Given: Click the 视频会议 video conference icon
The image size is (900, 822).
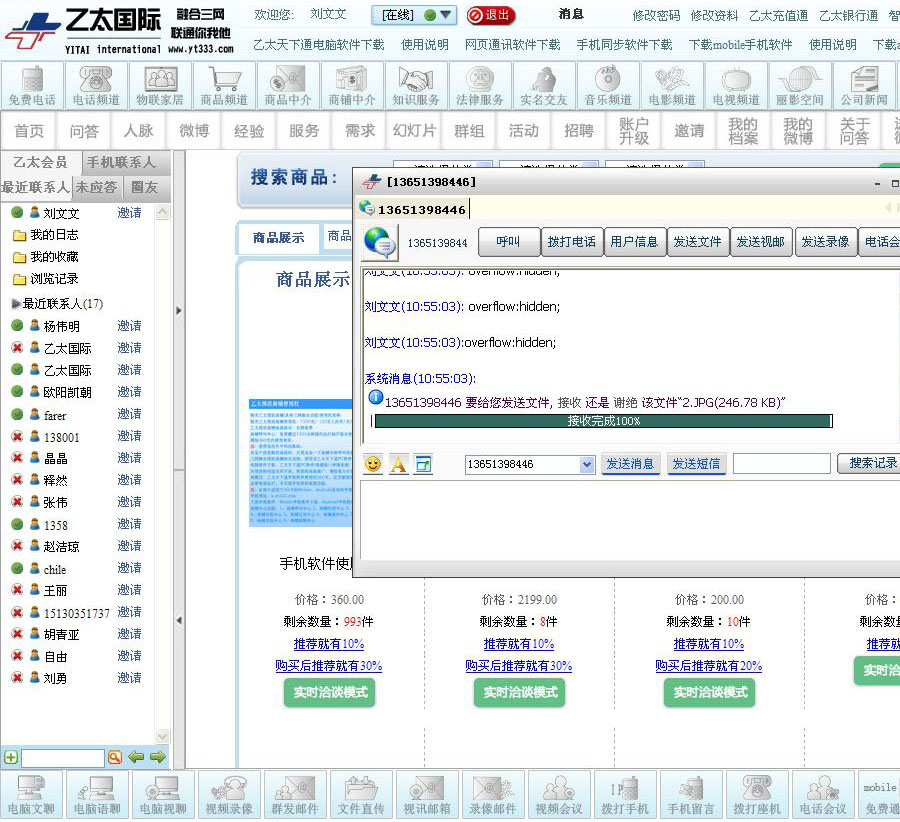Looking at the screenshot, I should tap(559, 794).
